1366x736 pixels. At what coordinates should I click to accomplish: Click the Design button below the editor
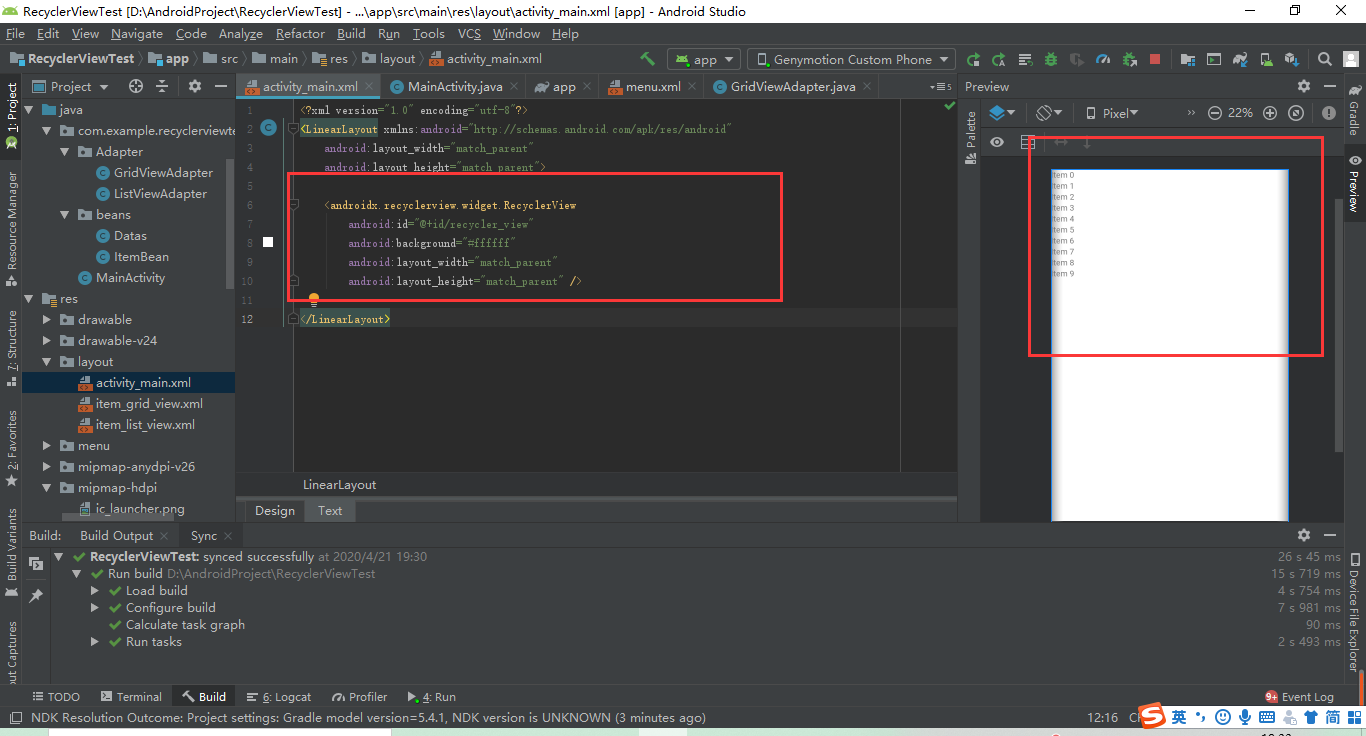pyautogui.click(x=273, y=511)
